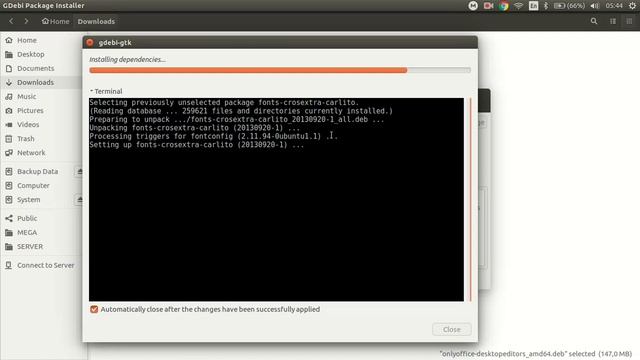The image size is (640, 360).
Task: Click the Home icon in the sidebar
Action: [9, 40]
